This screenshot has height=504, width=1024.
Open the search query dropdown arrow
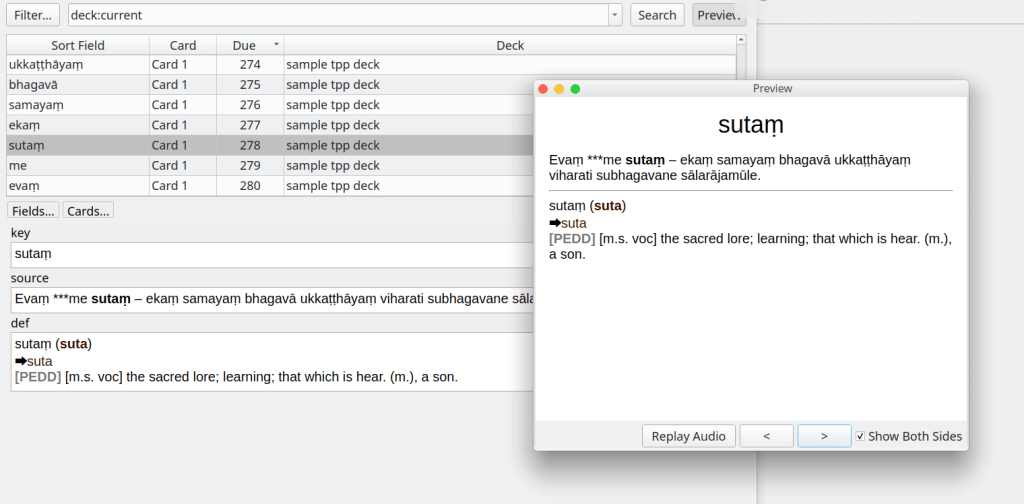614,15
